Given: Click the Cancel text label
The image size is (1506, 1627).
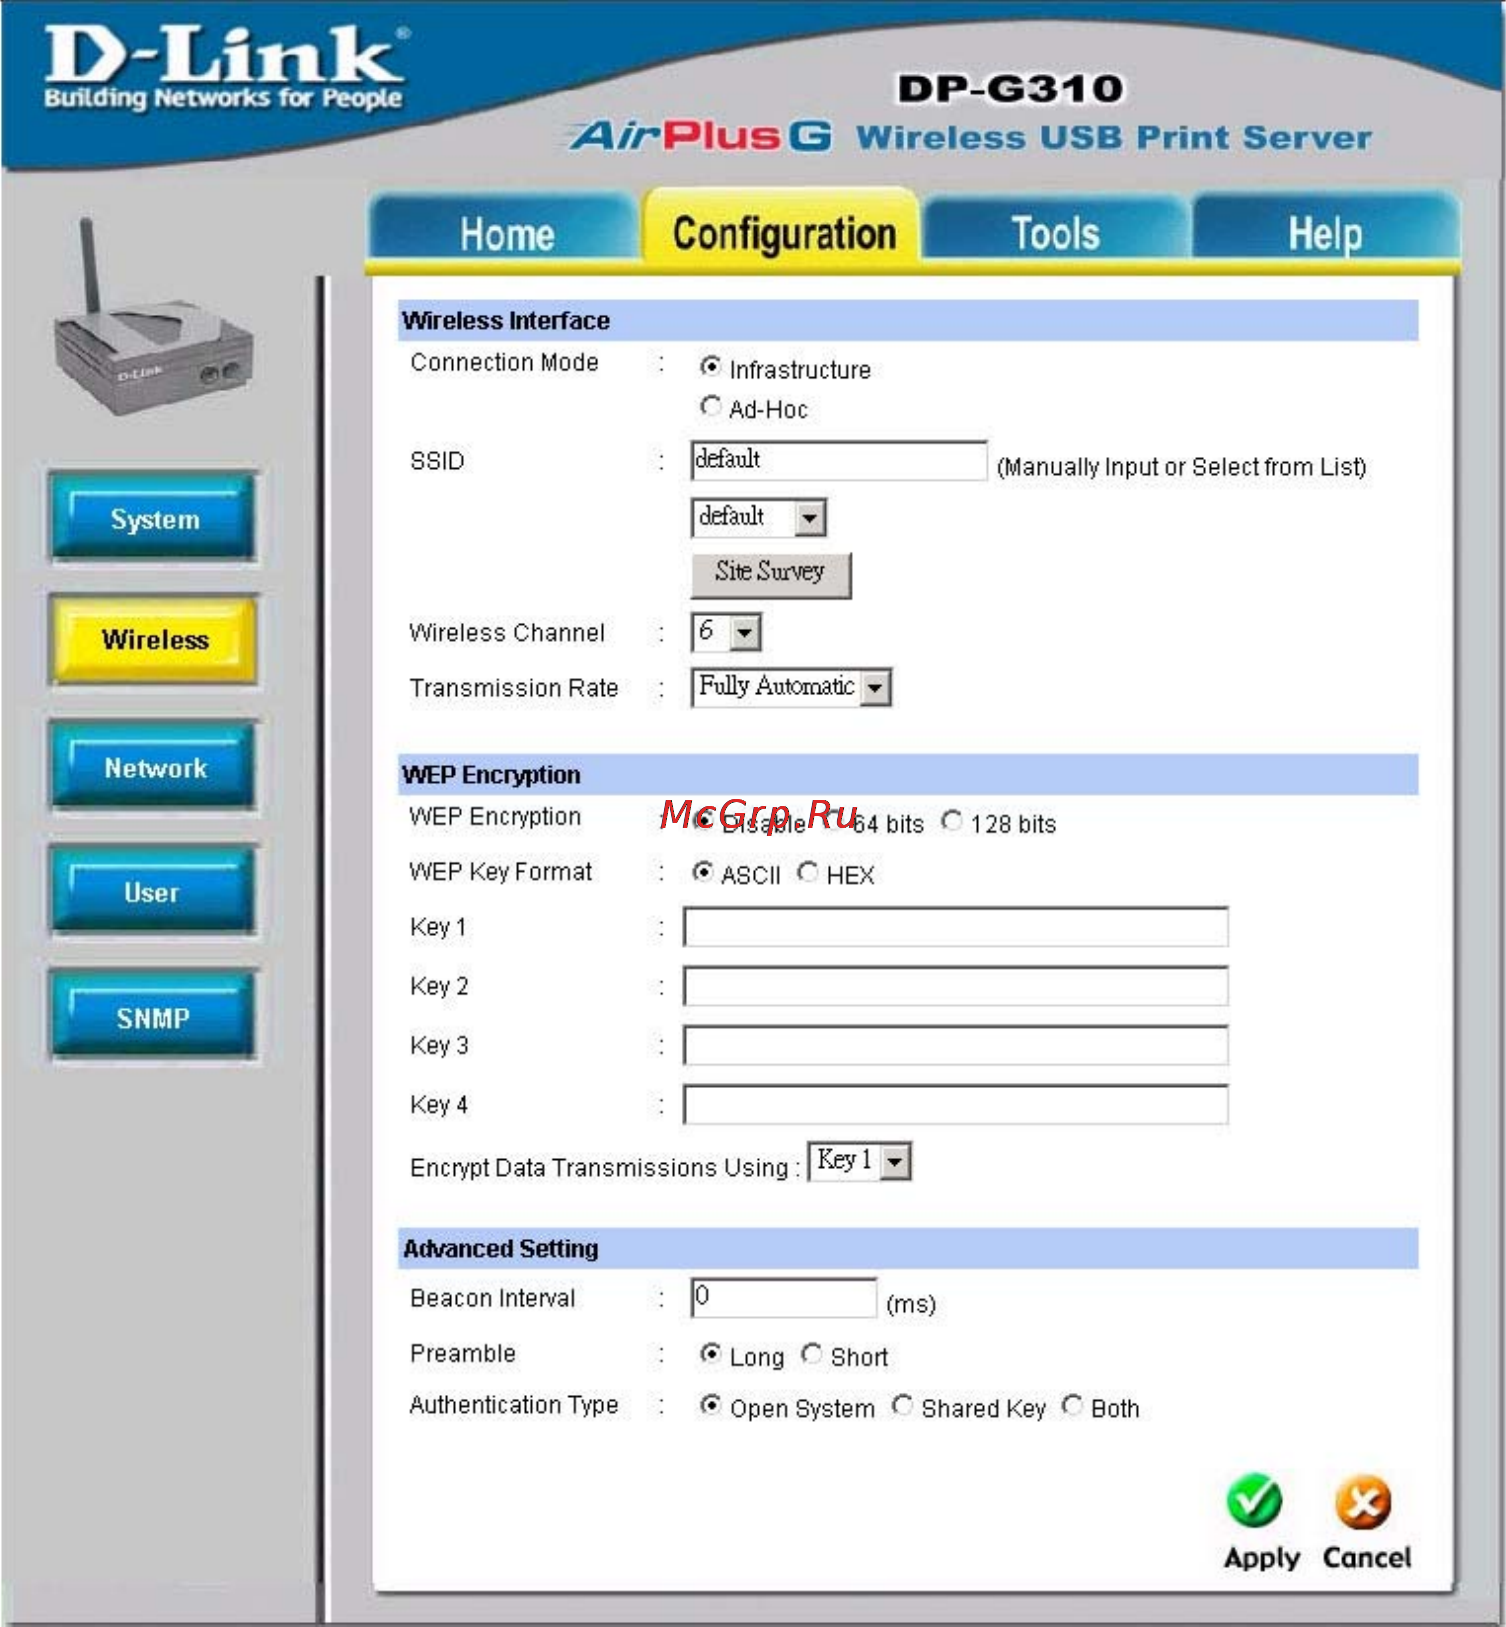Looking at the screenshot, I should click(1366, 1557).
